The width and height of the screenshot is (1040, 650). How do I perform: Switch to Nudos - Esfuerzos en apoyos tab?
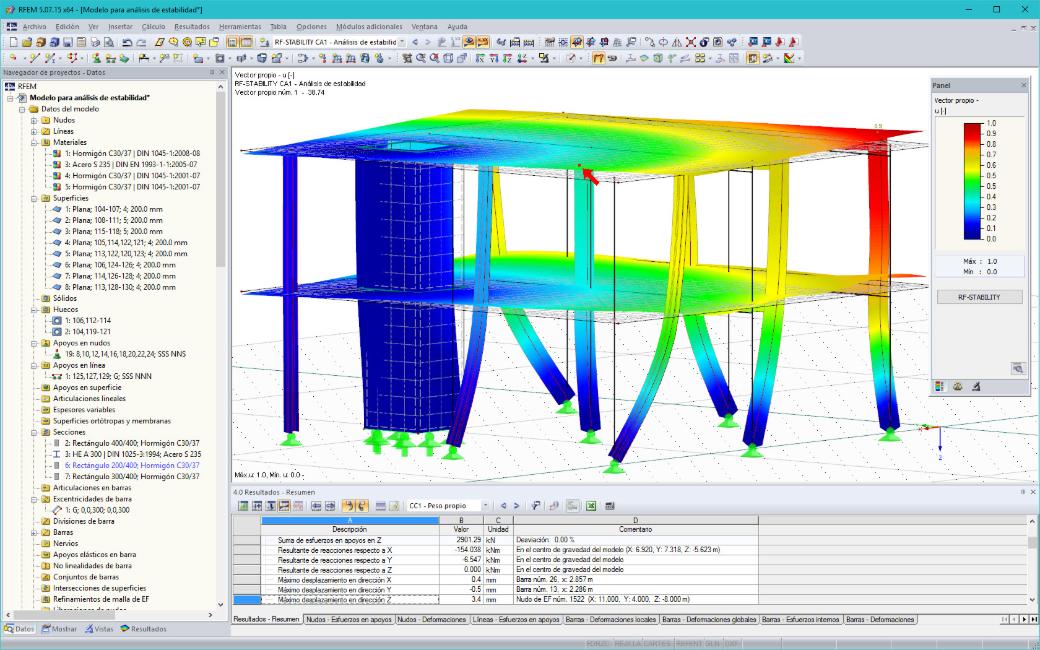coord(349,619)
